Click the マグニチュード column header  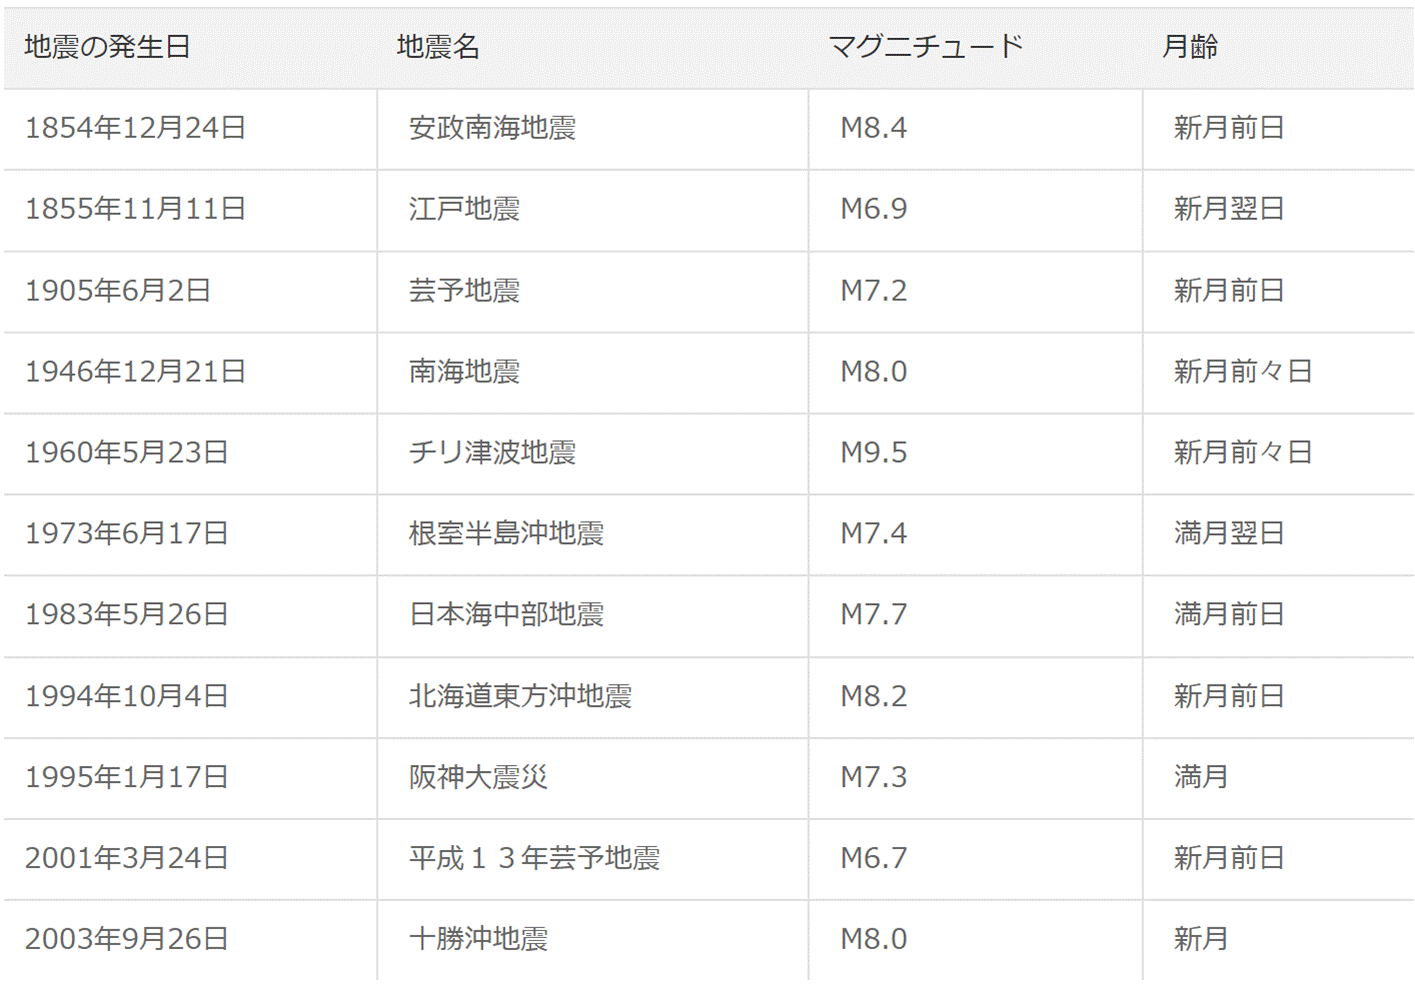point(925,47)
